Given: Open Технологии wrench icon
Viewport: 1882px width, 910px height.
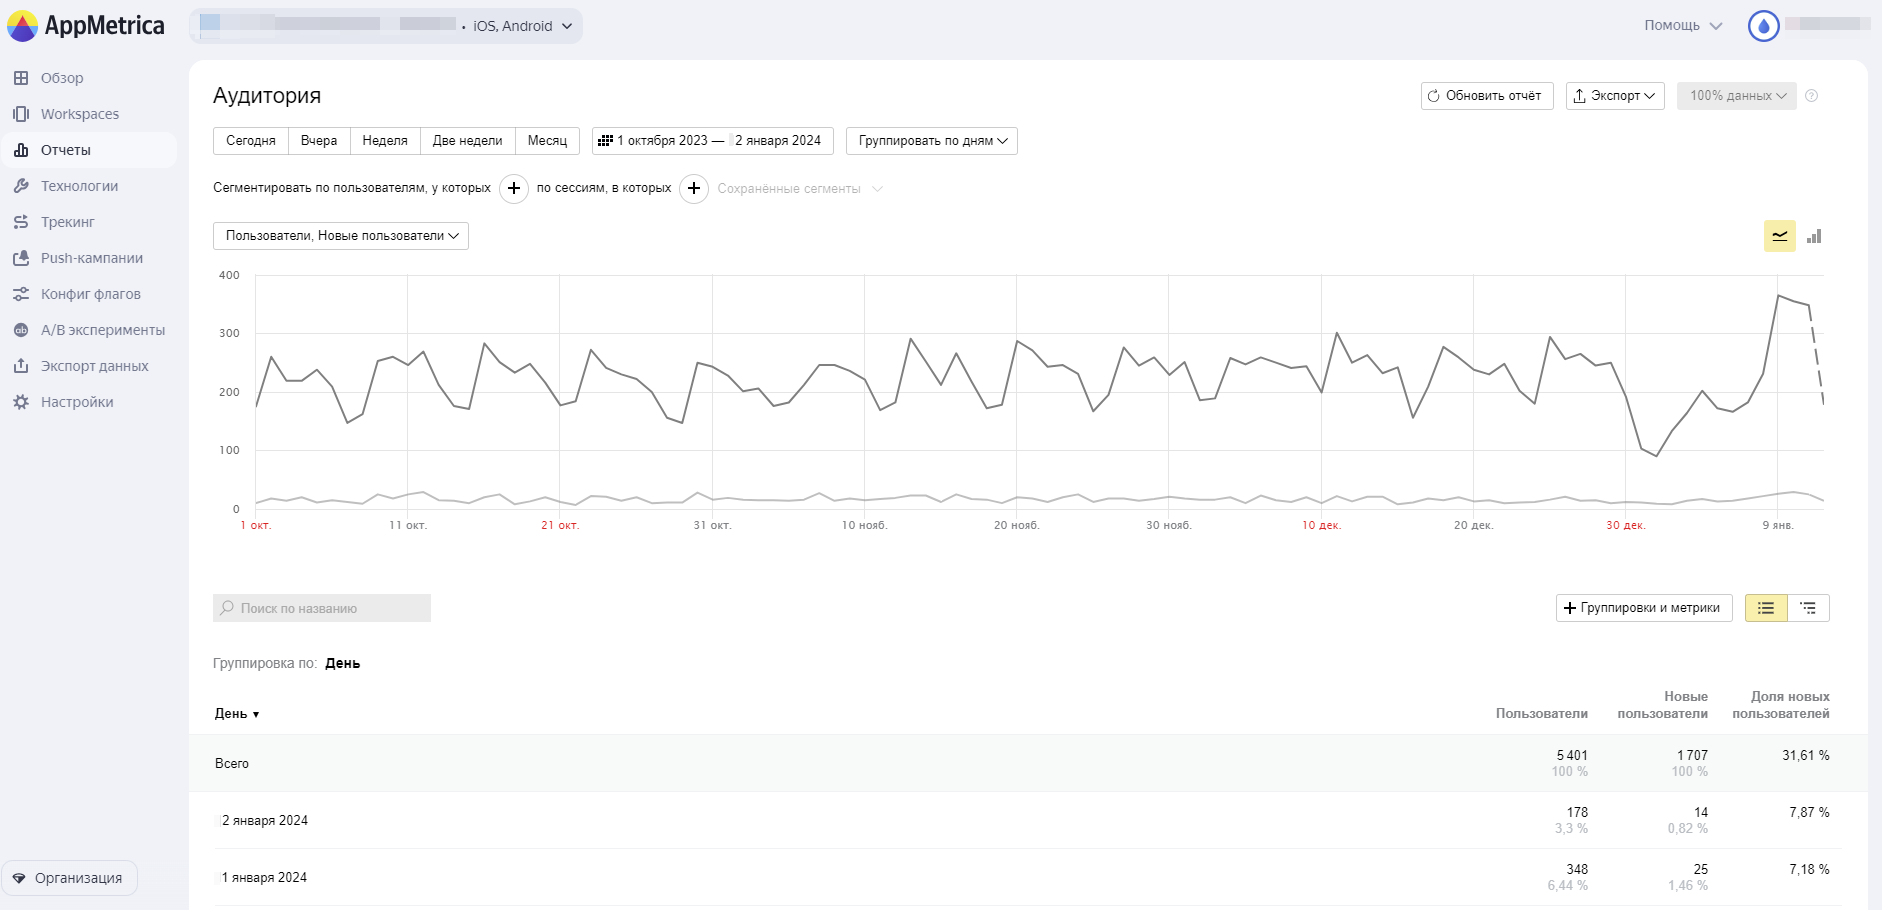Looking at the screenshot, I should 21,186.
